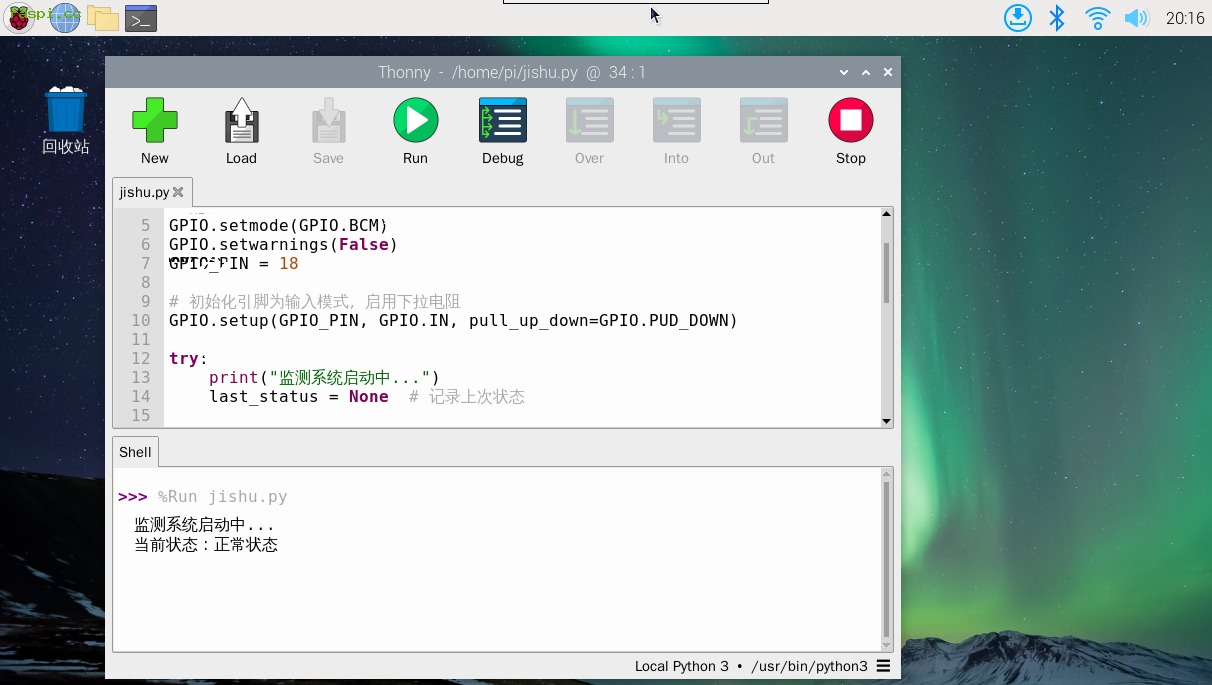
Task: Switch to the Shell tab
Action: click(x=135, y=452)
